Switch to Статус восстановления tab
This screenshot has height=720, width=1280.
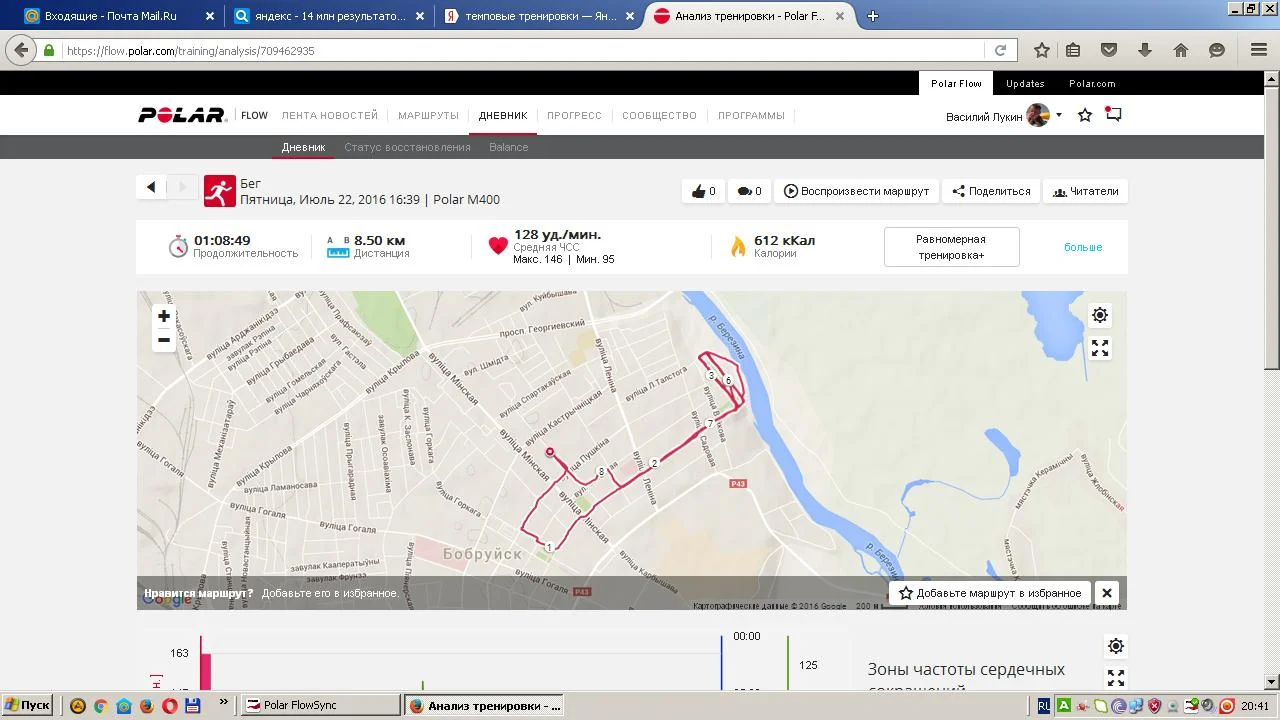click(407, 147)
